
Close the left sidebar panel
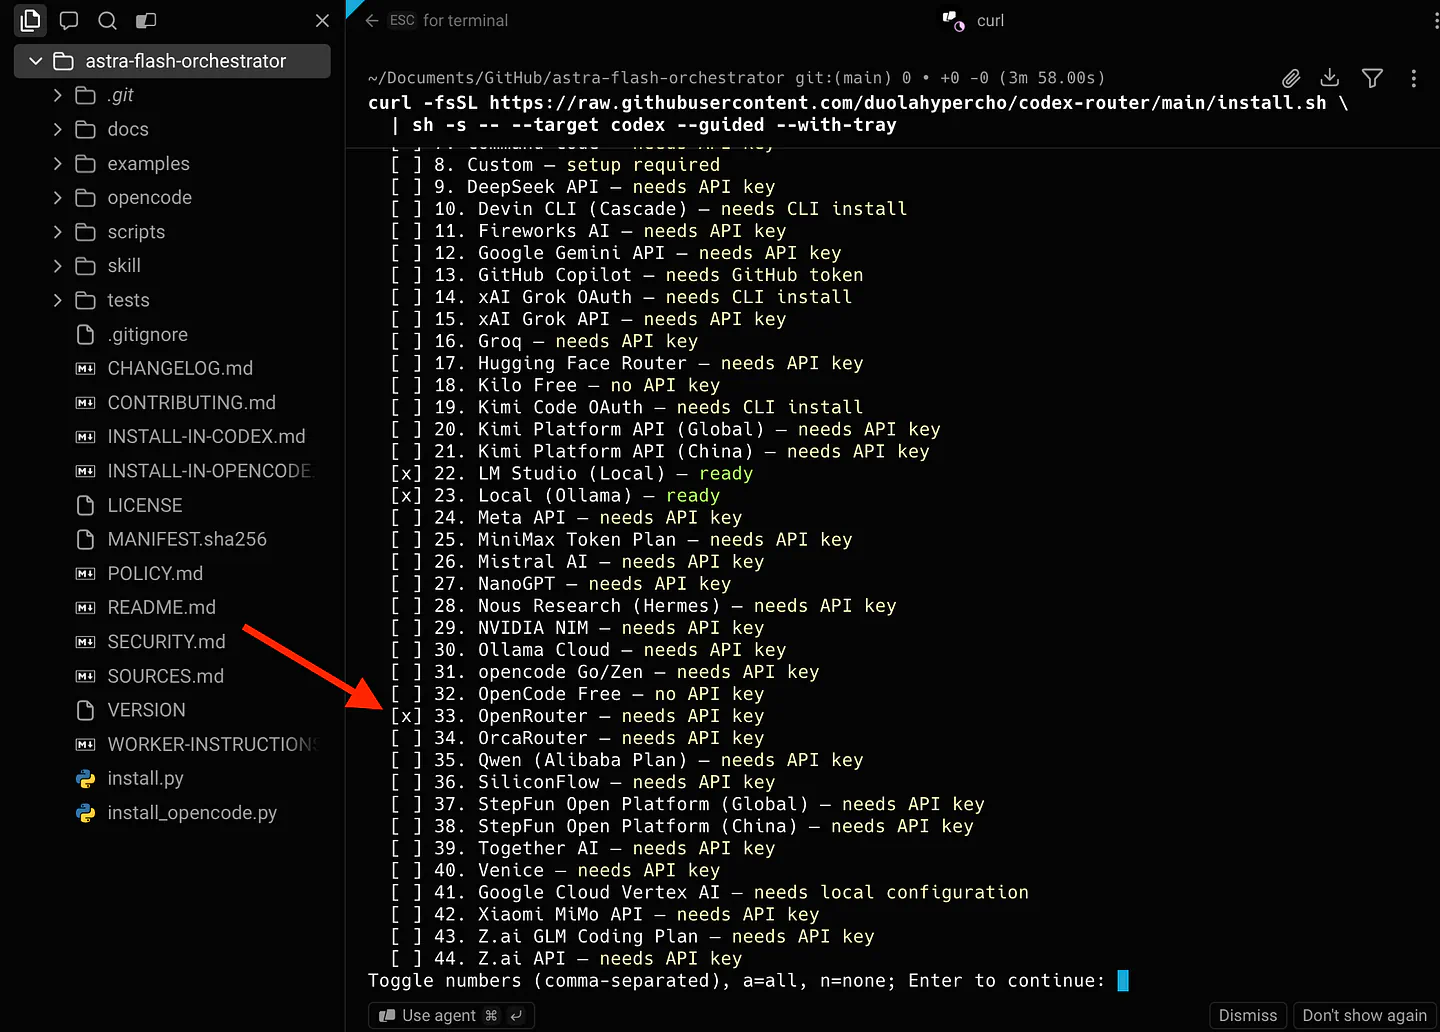322,20
